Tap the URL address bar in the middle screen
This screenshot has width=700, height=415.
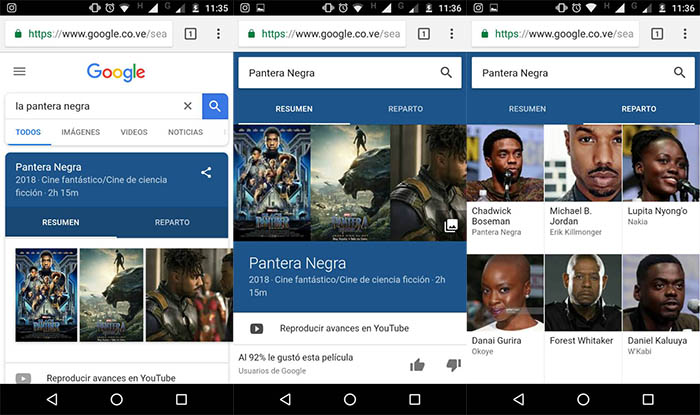(322, 34)
